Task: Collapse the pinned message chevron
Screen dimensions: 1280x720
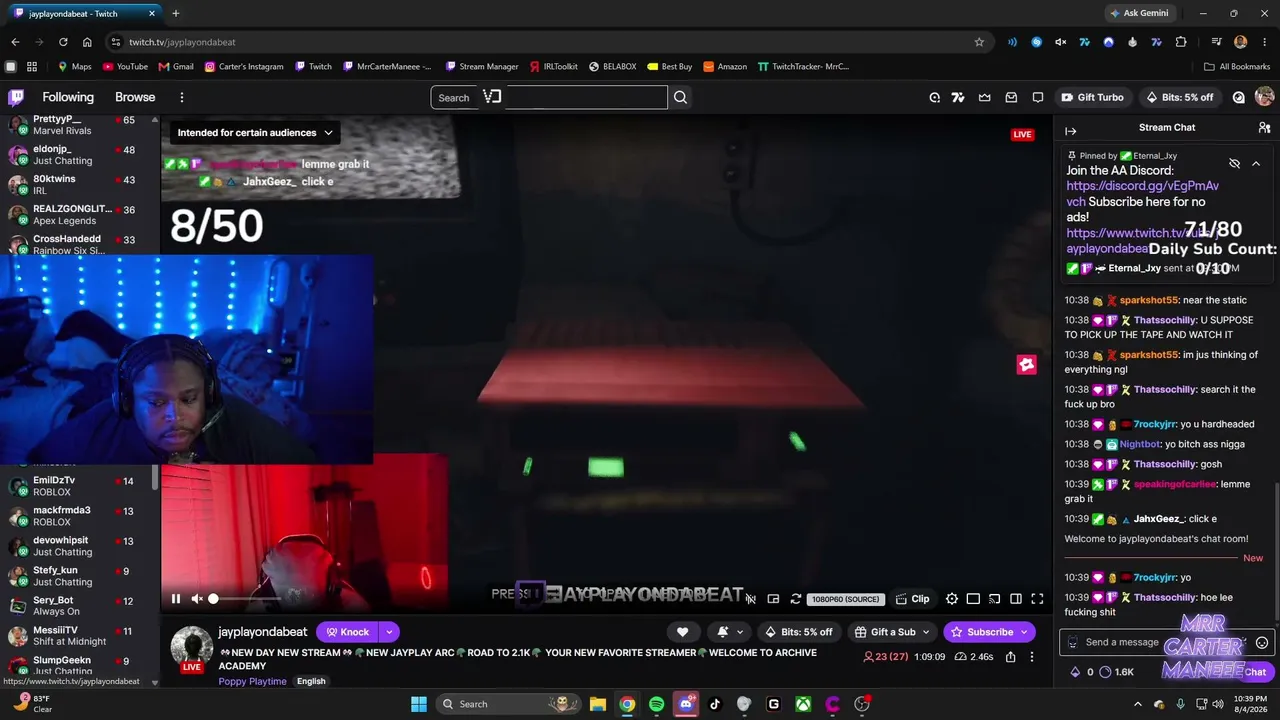Action: [1256, 163]
